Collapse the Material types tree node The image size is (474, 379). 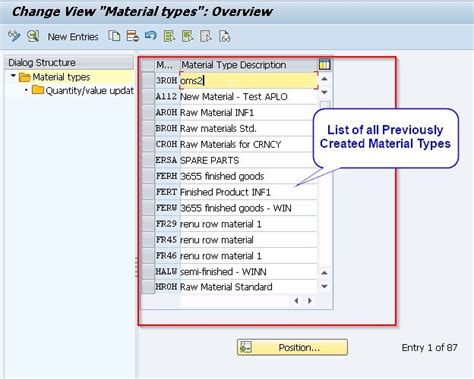point(13,76)
